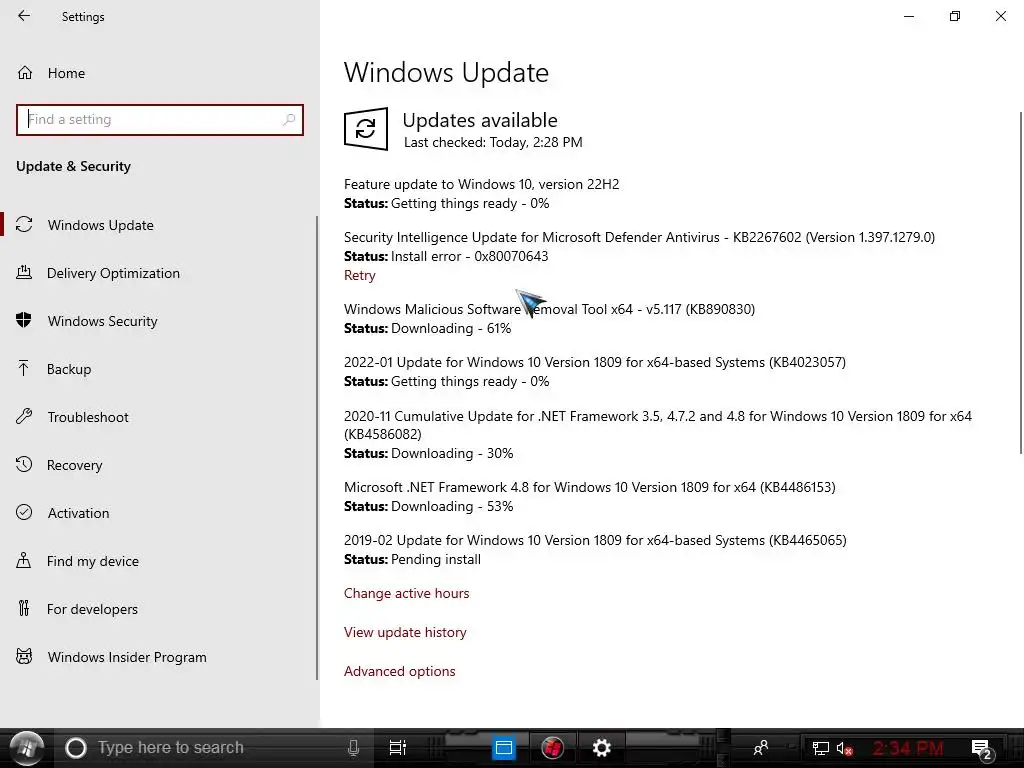Click the 2:34 PM taskbar clock
Image resolution: width=1024 pixels, height=768 pixels.
[908, 748]
